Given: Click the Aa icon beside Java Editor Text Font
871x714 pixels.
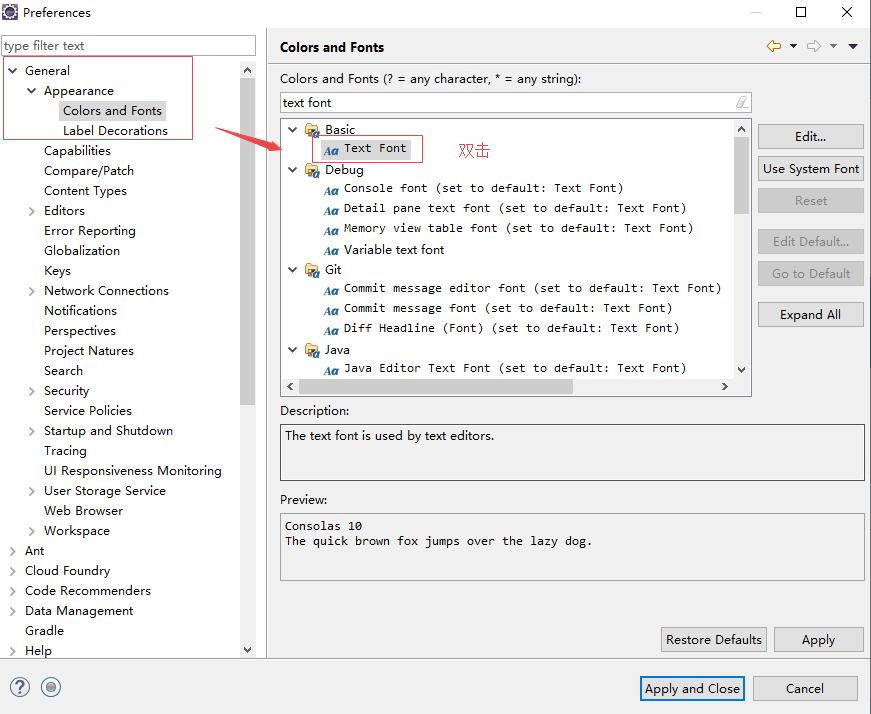Looking at the screenshot, I should [x=331, y=371].
